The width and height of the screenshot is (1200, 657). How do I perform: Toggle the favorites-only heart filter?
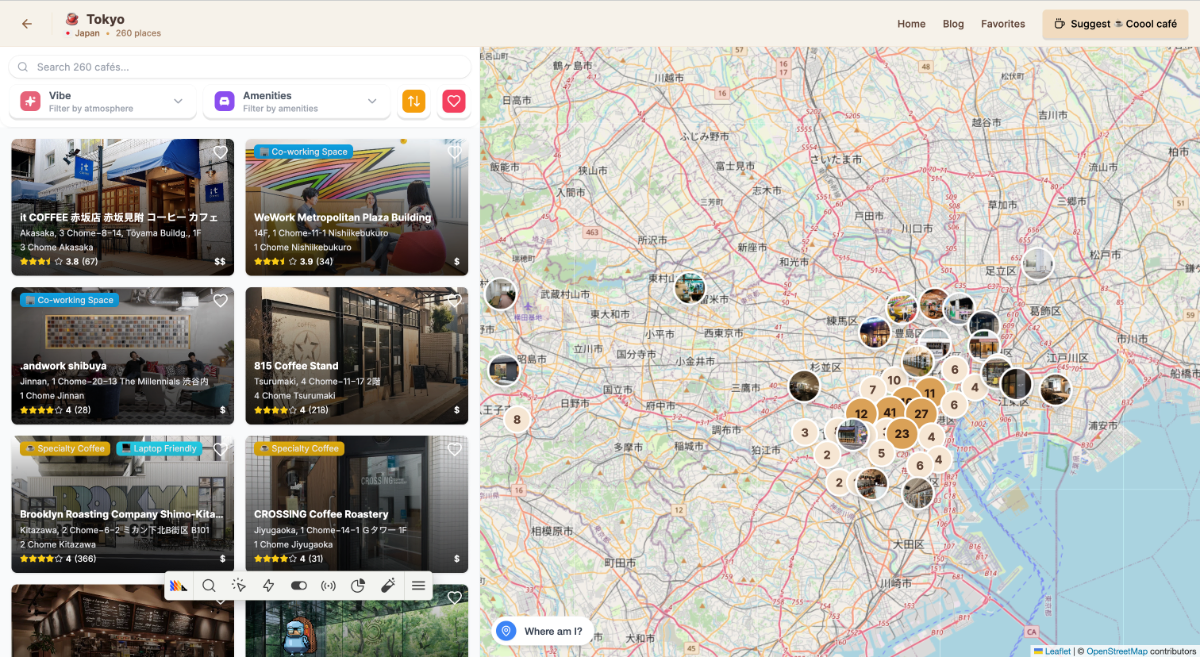[x=454, y=101]
